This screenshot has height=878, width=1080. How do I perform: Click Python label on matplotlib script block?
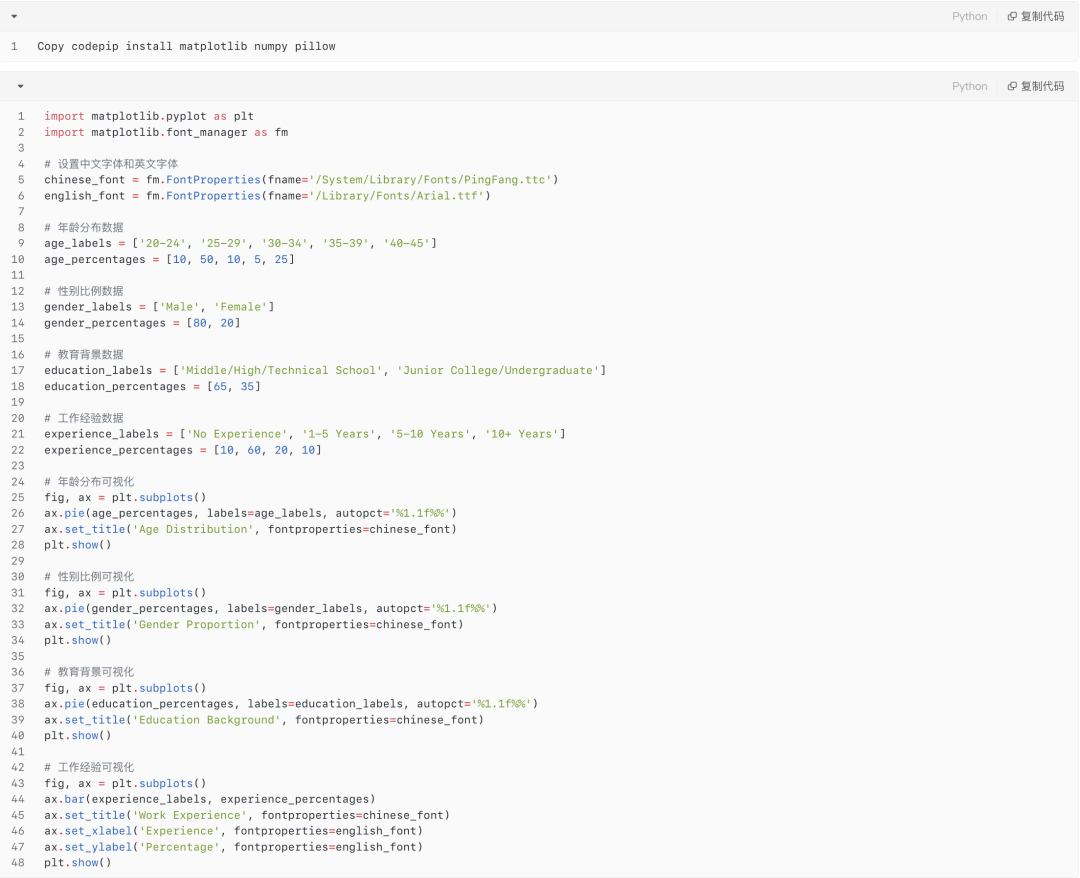tap(969, 86)
